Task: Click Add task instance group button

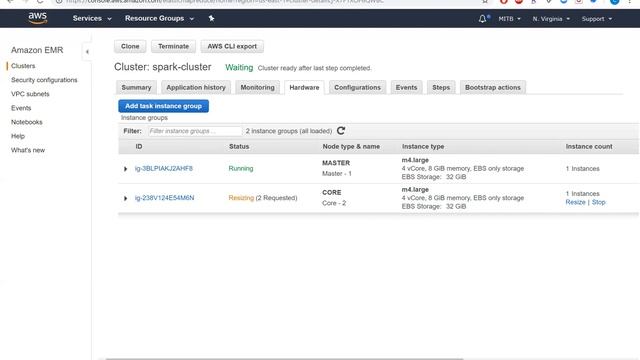Action: (x=164, y=106)
